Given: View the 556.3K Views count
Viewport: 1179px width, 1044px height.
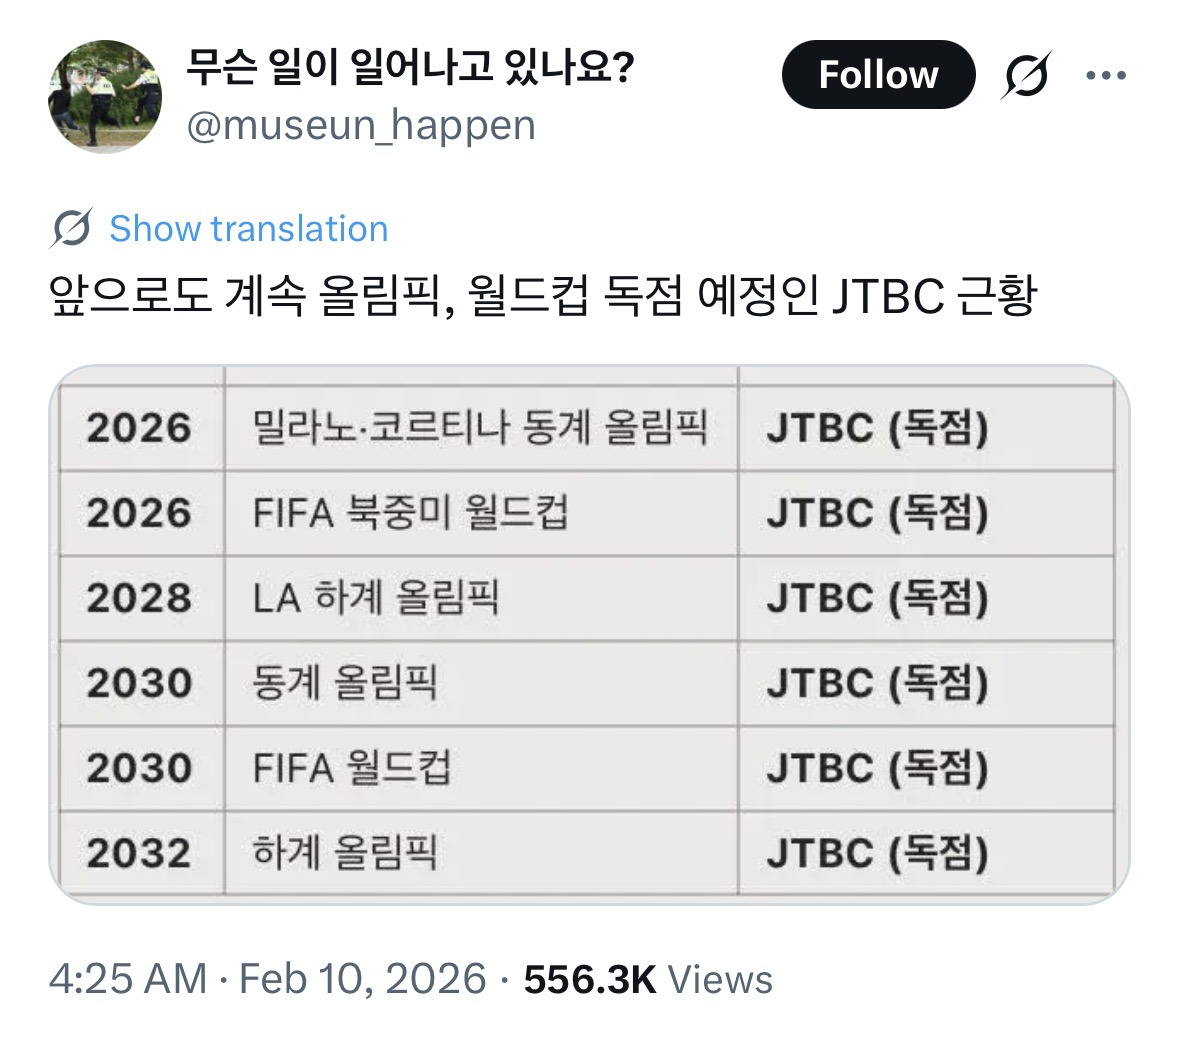Looking at the screenshot, I should [x=648, y=979].
